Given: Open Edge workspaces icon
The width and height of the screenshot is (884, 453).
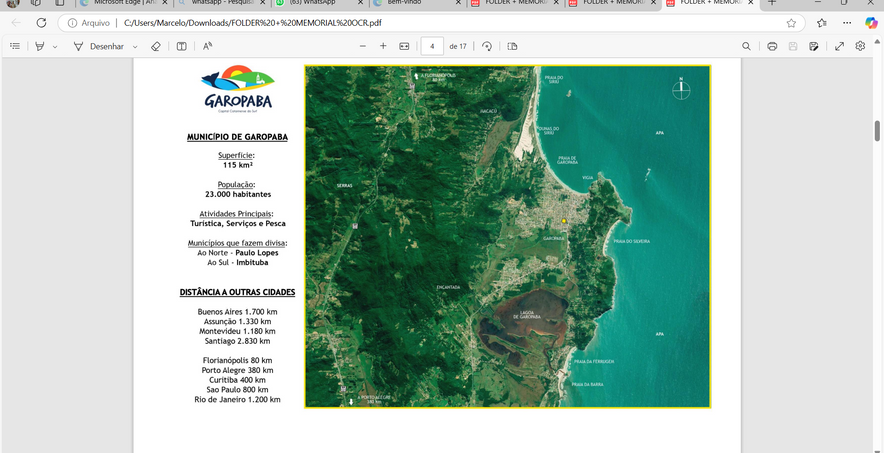Looking at the screenshot, I should click(x=36, y=3).
